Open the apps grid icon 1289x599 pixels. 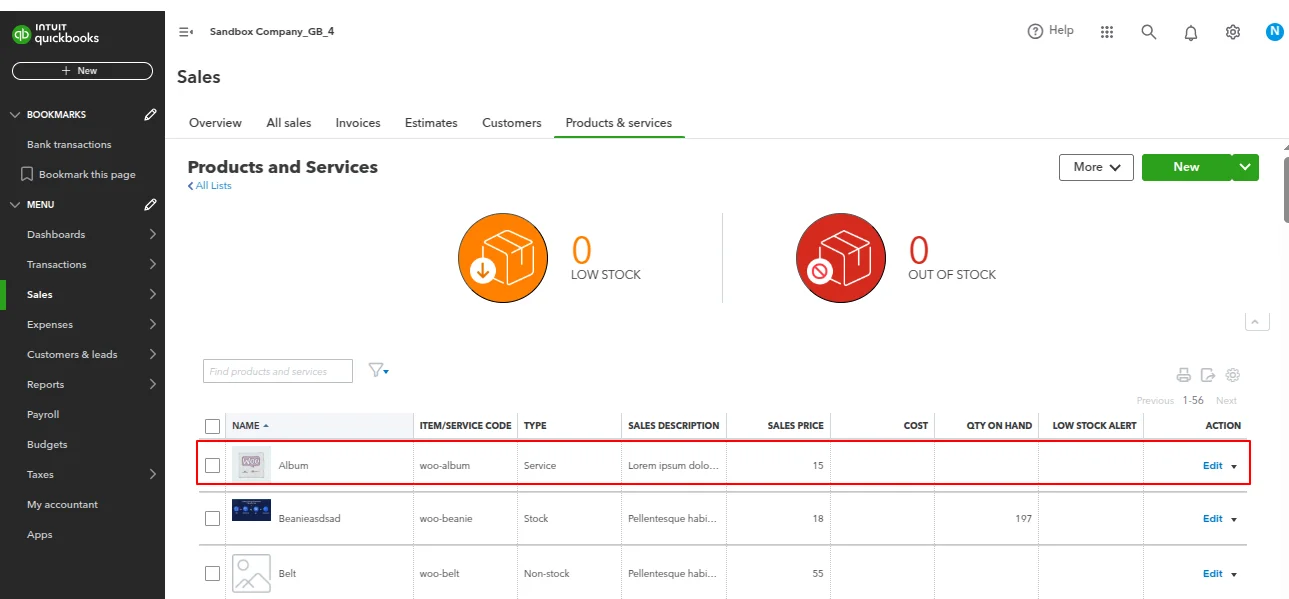tap(1107, 32)
